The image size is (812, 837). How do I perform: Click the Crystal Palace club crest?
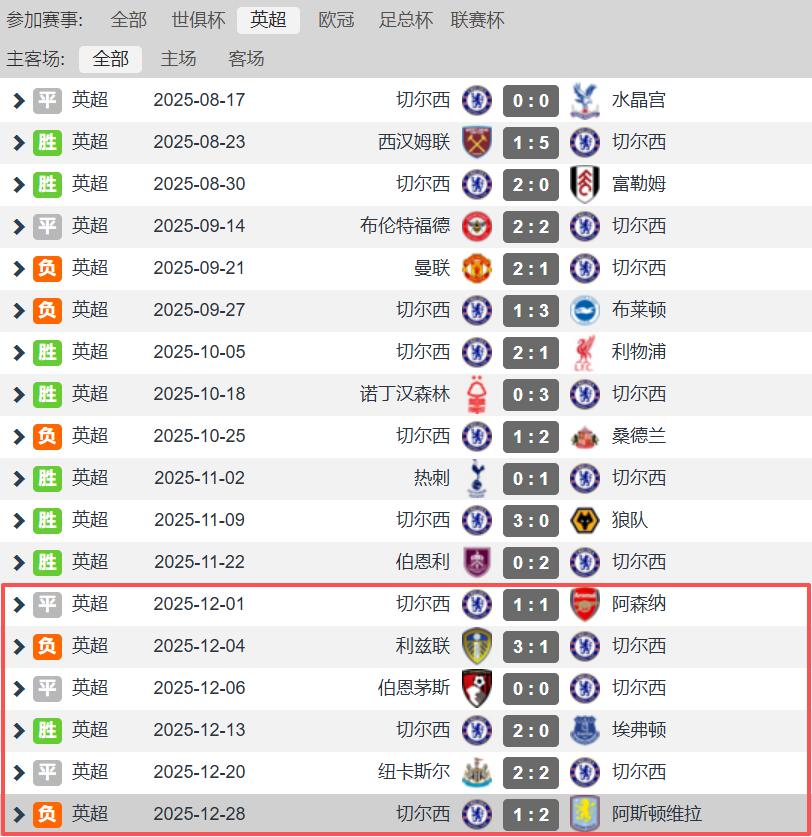585,100
